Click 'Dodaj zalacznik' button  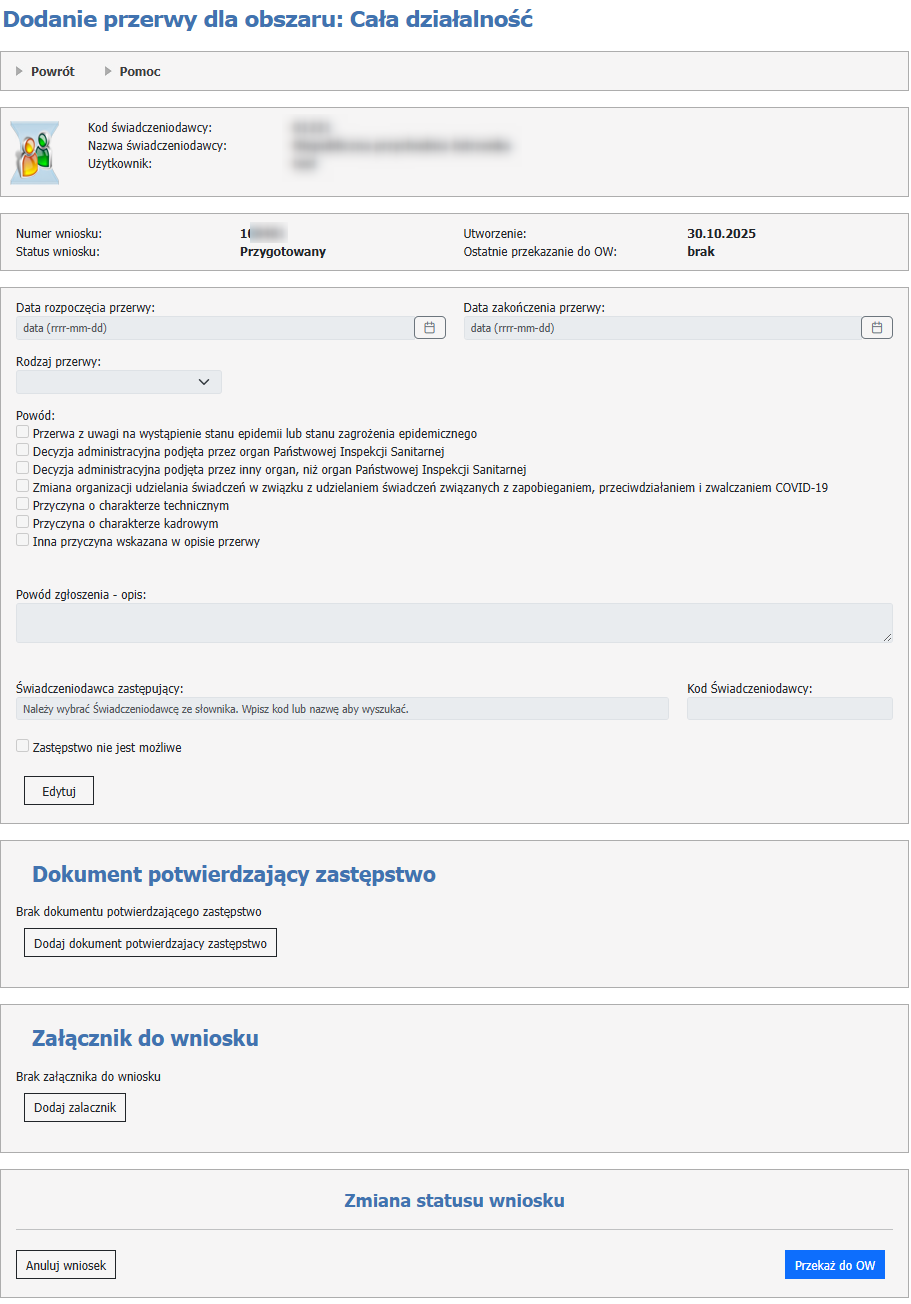coord(75,1108)
